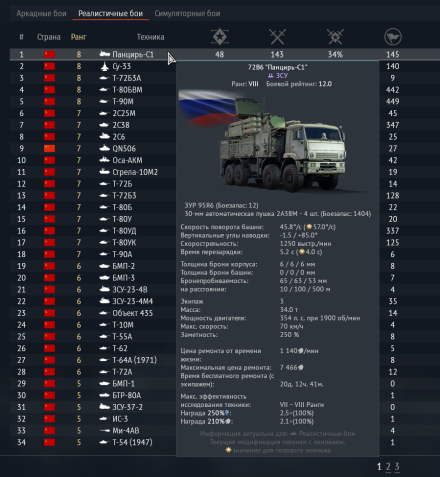Click the БТР-80А vehicle icon
This screenshot has height=477, width=440.
point(105,395)
